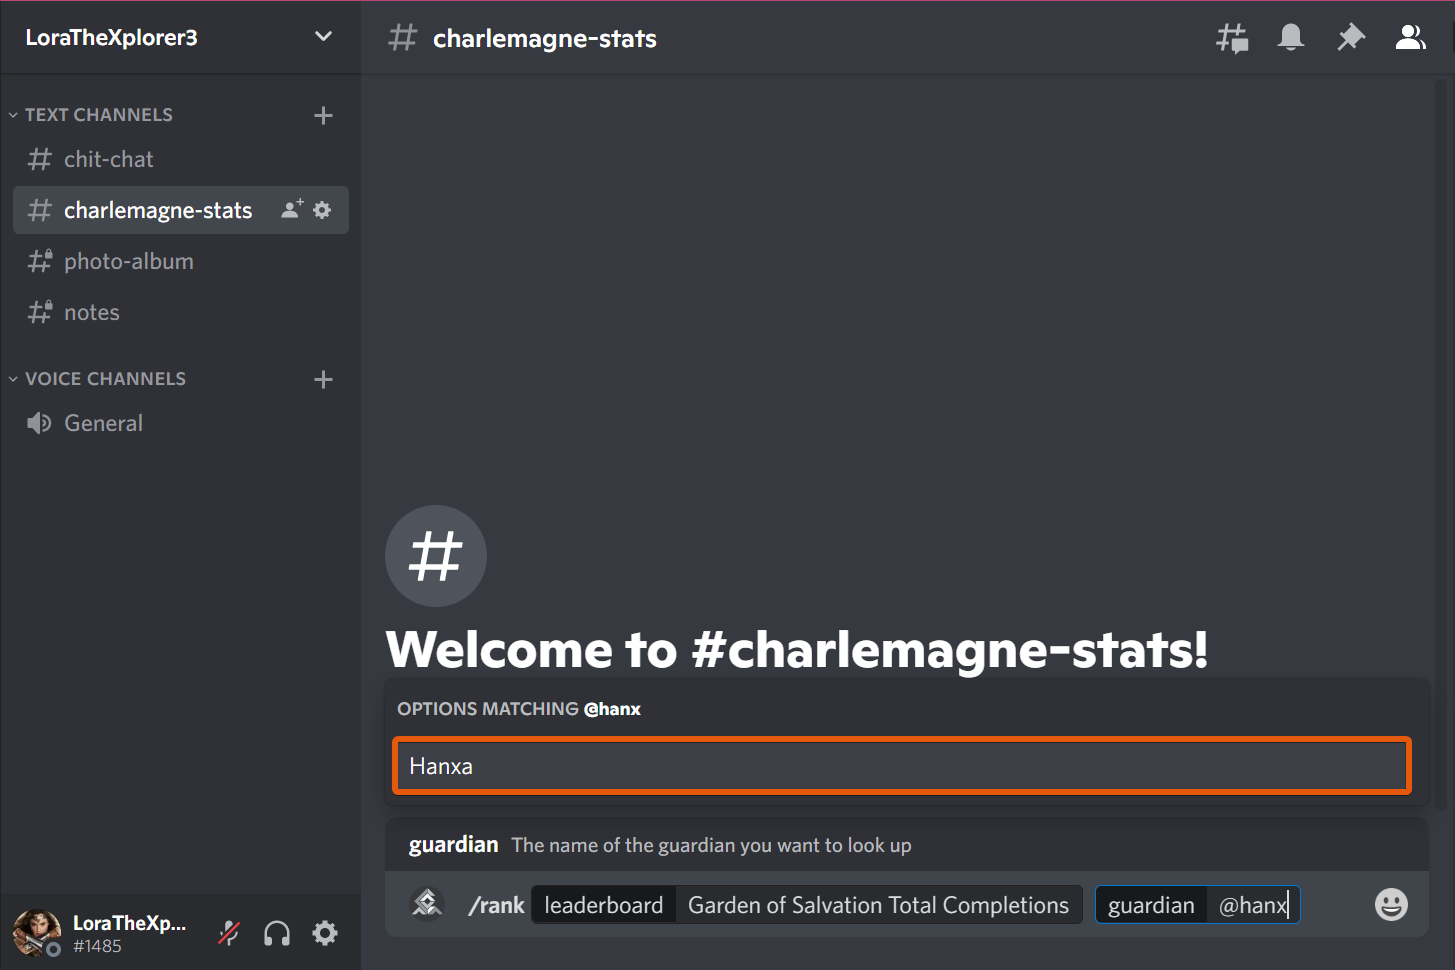Select the Hanxa autocomplete option
Viewport: 1455px width, 970px height.
click(x=902, y=766)
